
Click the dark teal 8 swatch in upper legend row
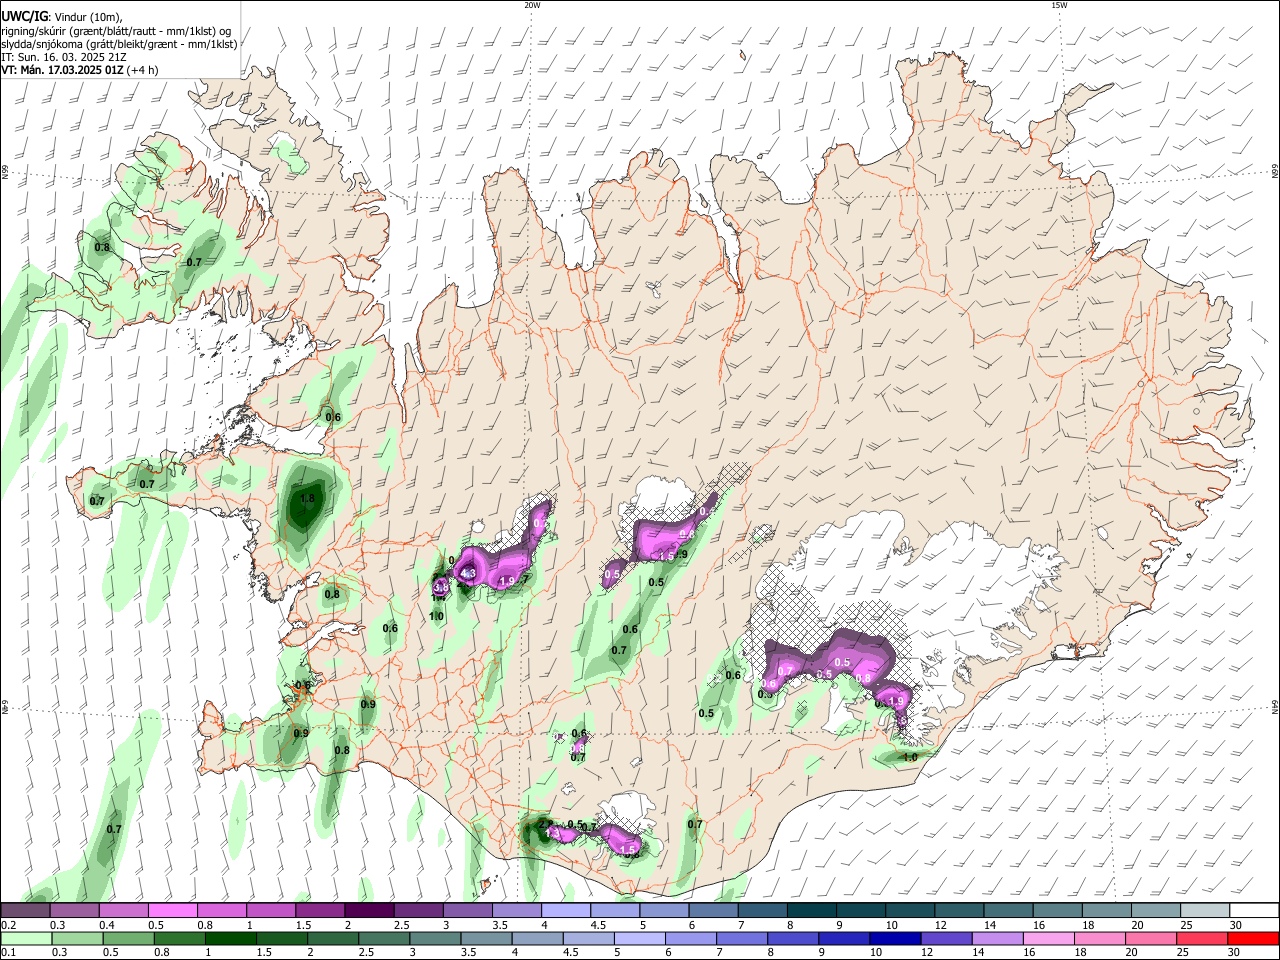pyautogui.click(x=810, y=910)
